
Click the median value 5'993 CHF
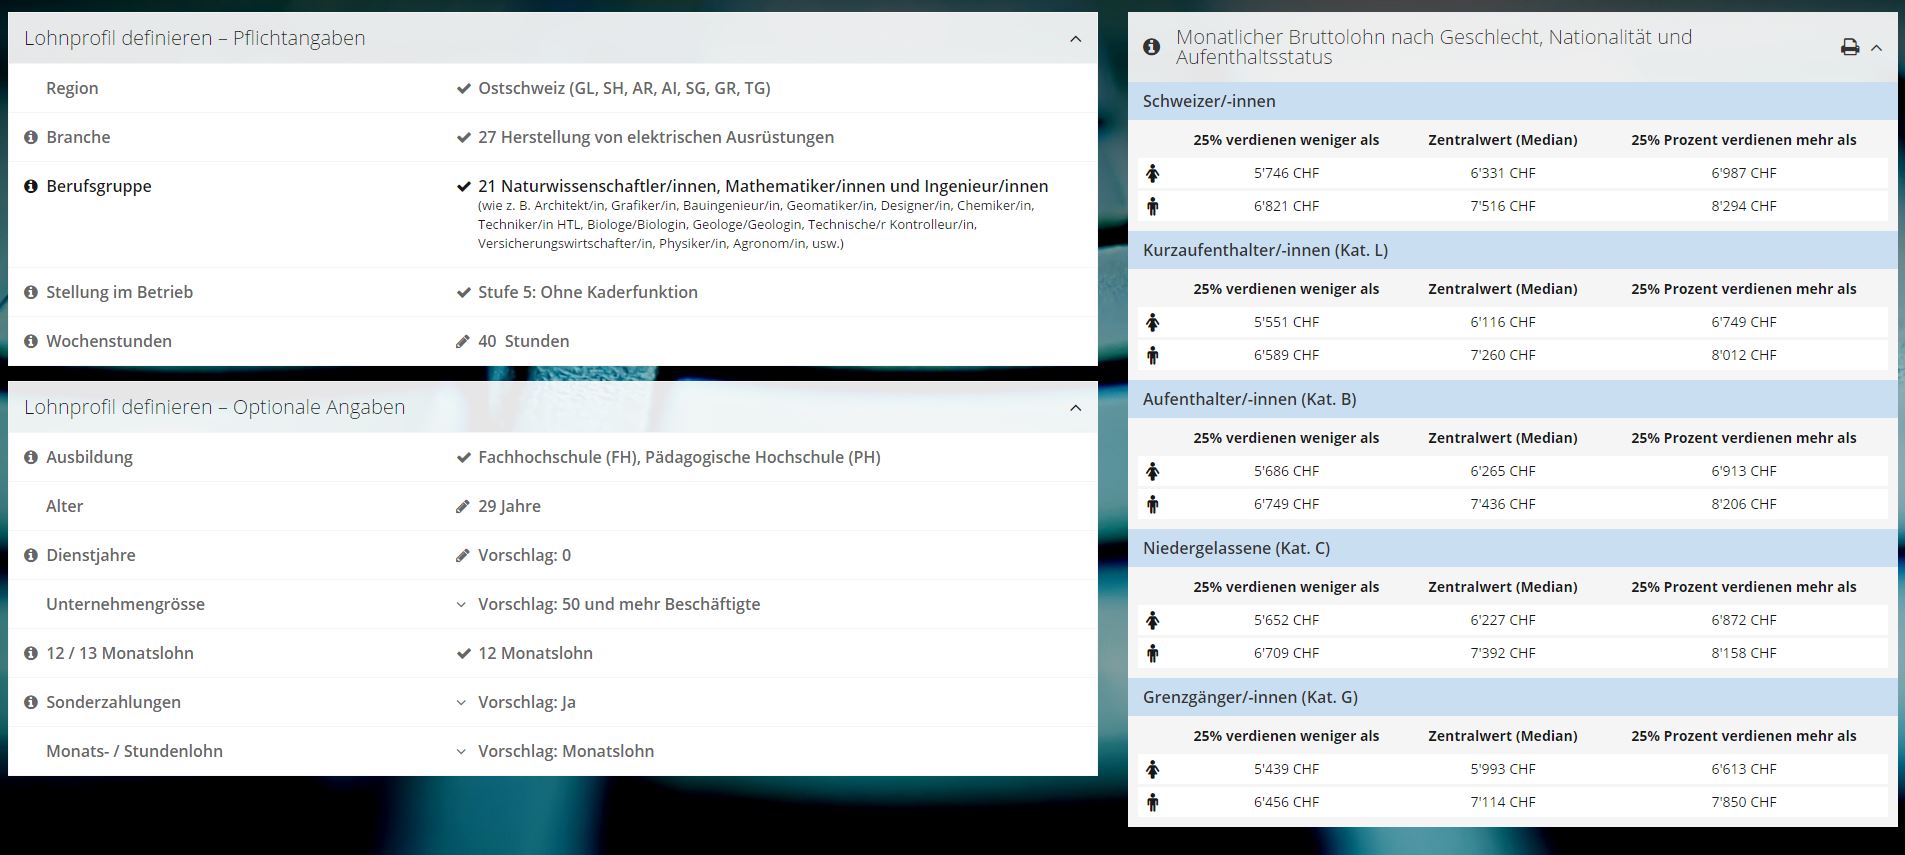click(1502, 769)
